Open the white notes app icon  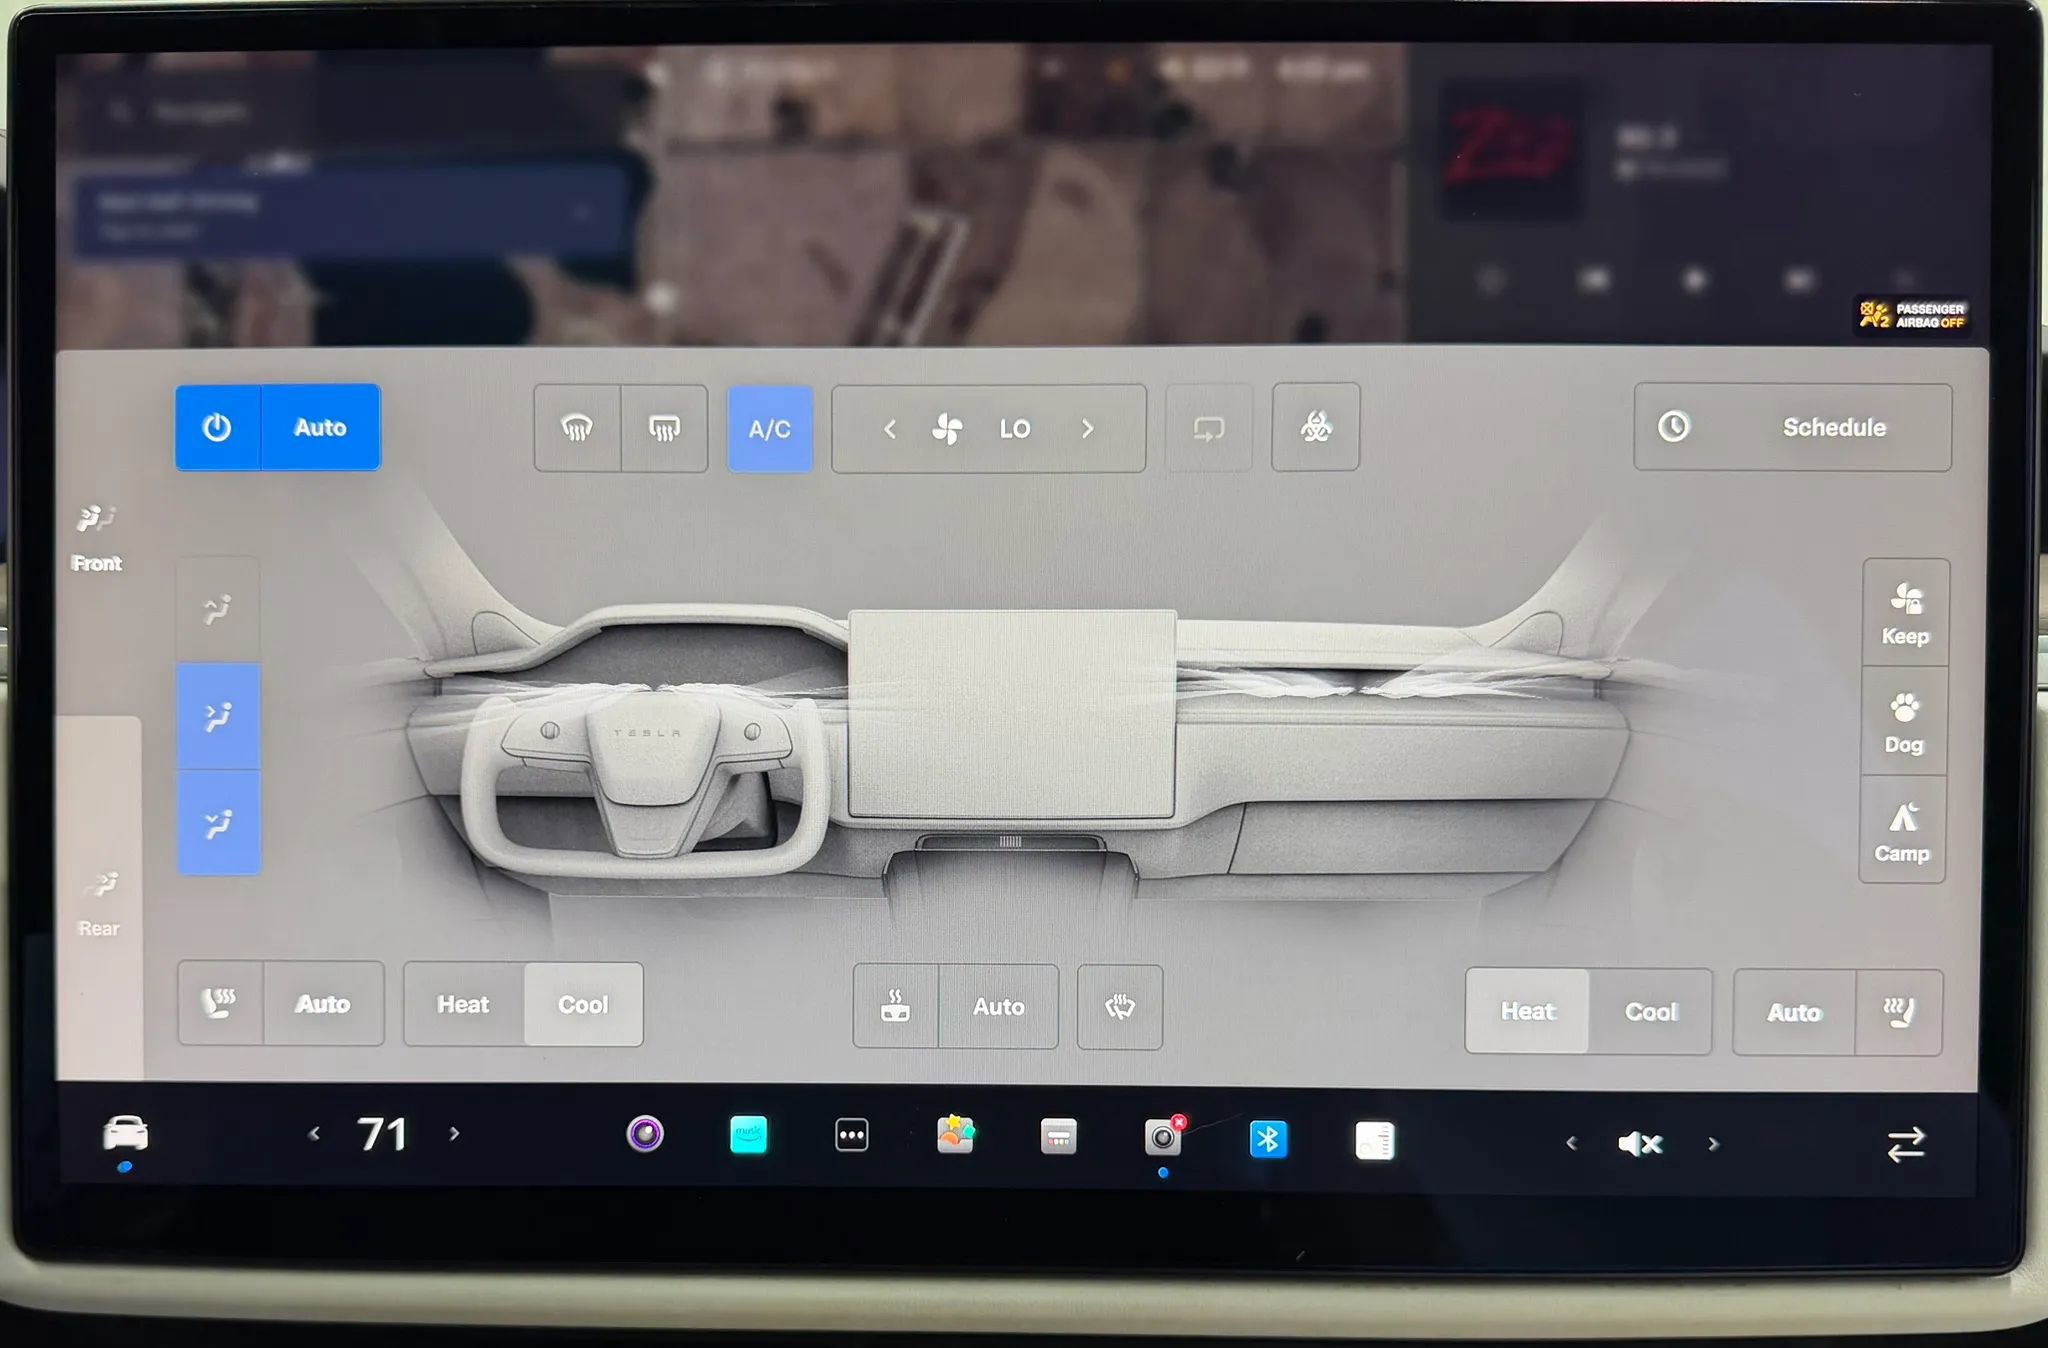(1374, 1141)
